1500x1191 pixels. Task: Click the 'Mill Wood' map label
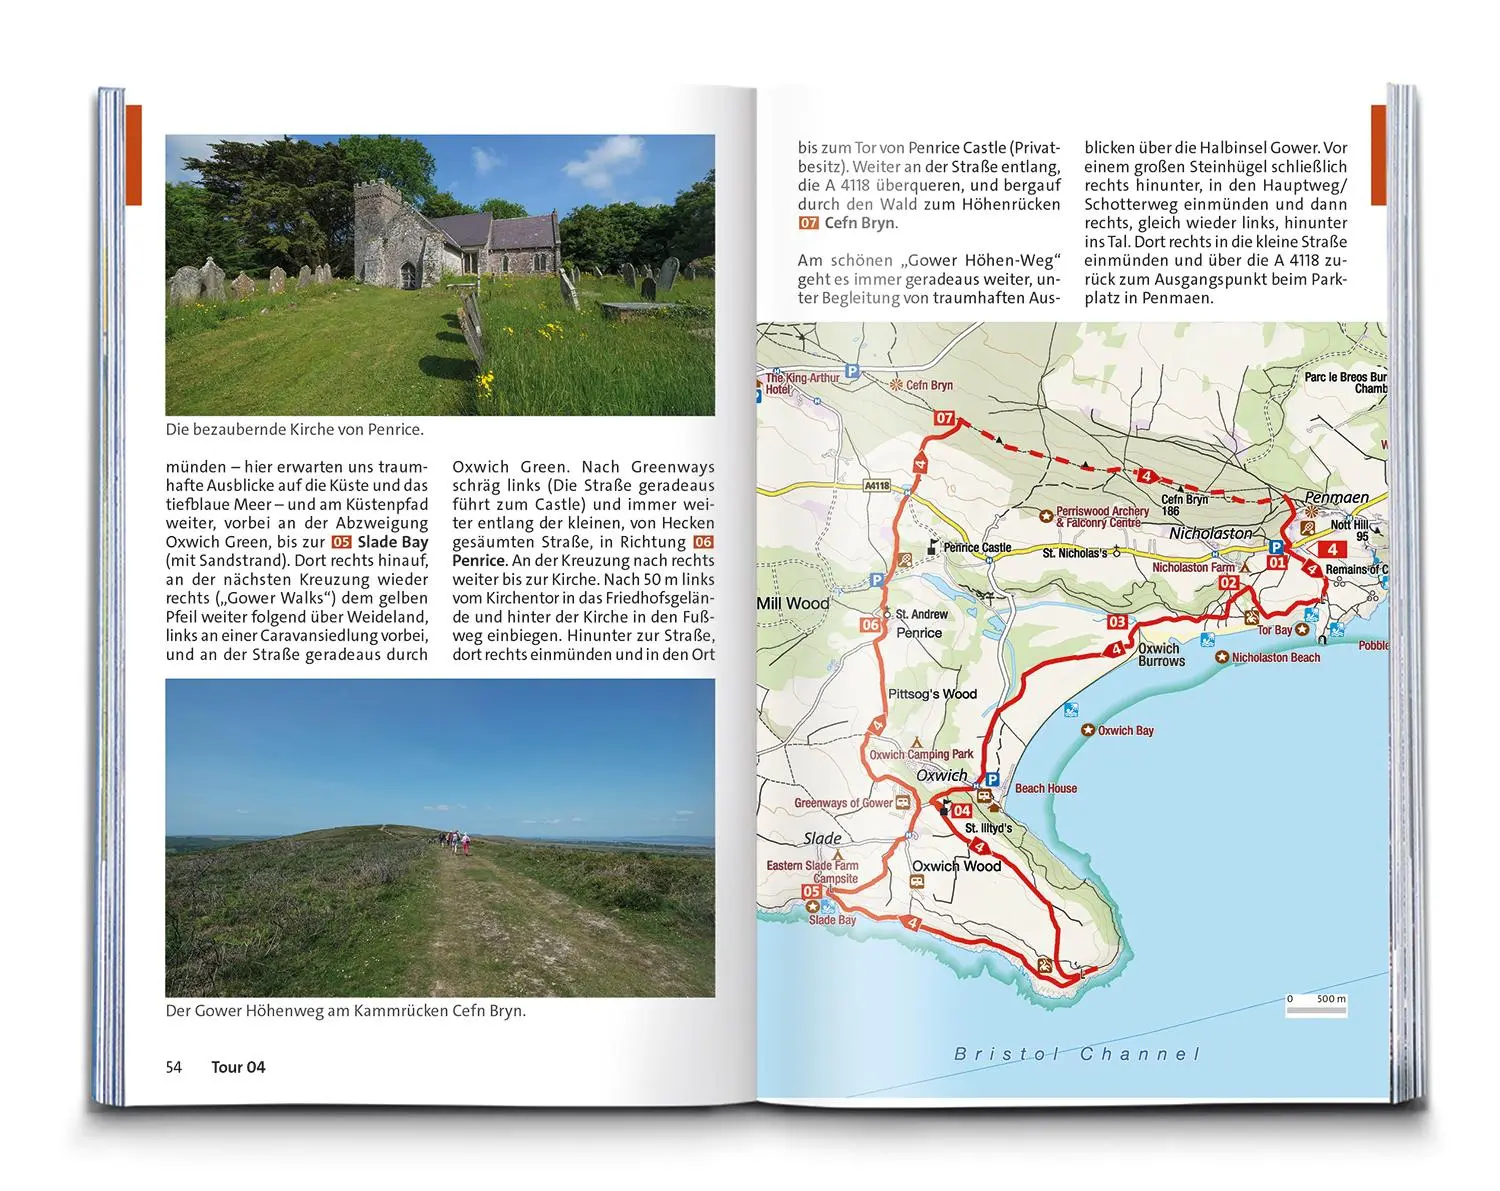click(x=793, y=603)
